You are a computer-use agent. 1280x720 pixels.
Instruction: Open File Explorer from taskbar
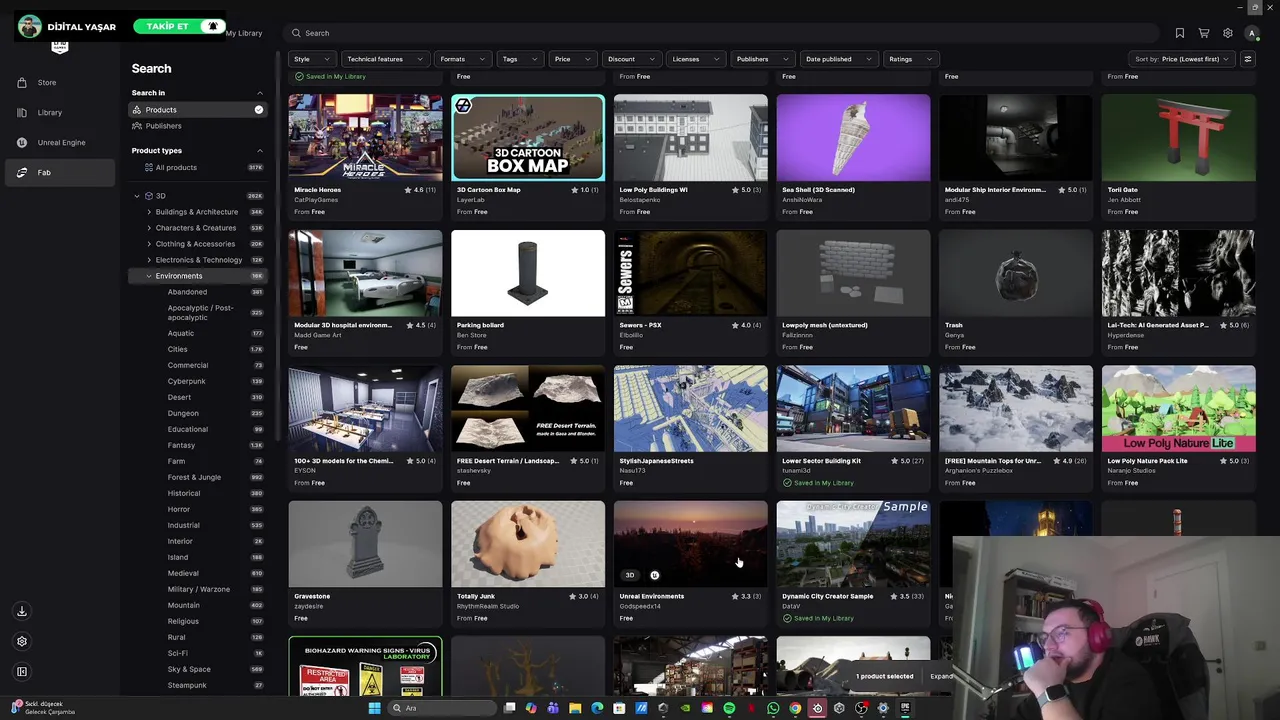coord(575,708)
